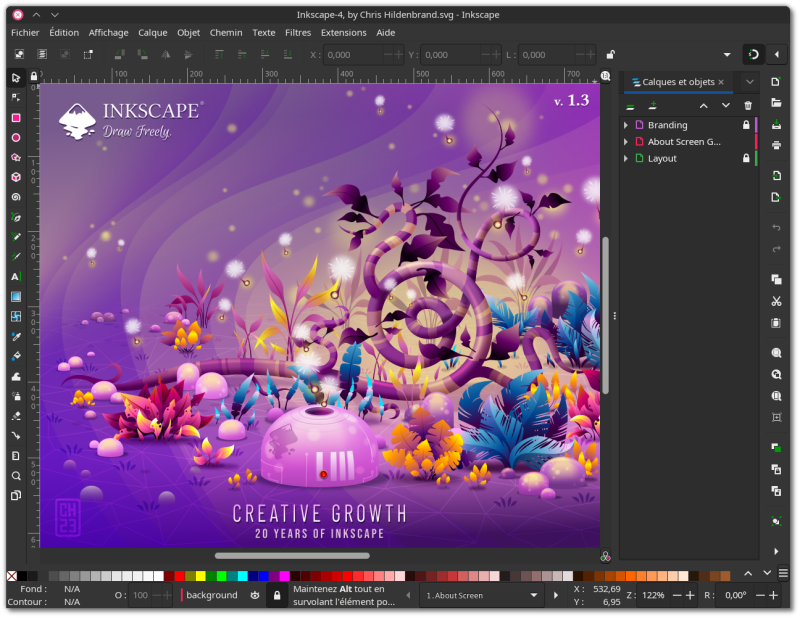Select the Color dropper tool
This screenshot has width=800, height=618.
(x=16, y=336)
